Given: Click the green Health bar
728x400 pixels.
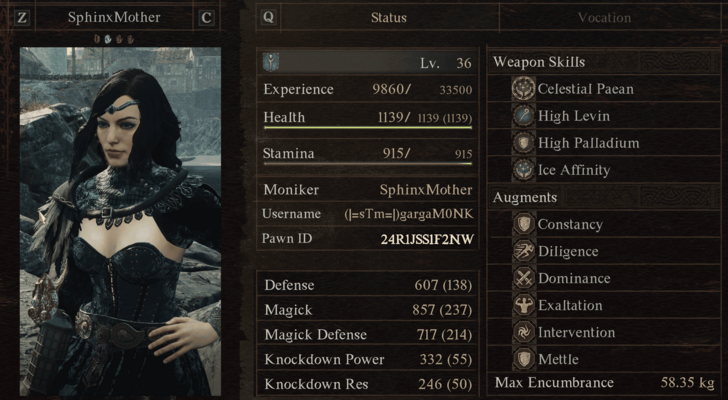Looking at the screenshot, I should (x=368, y=127).
